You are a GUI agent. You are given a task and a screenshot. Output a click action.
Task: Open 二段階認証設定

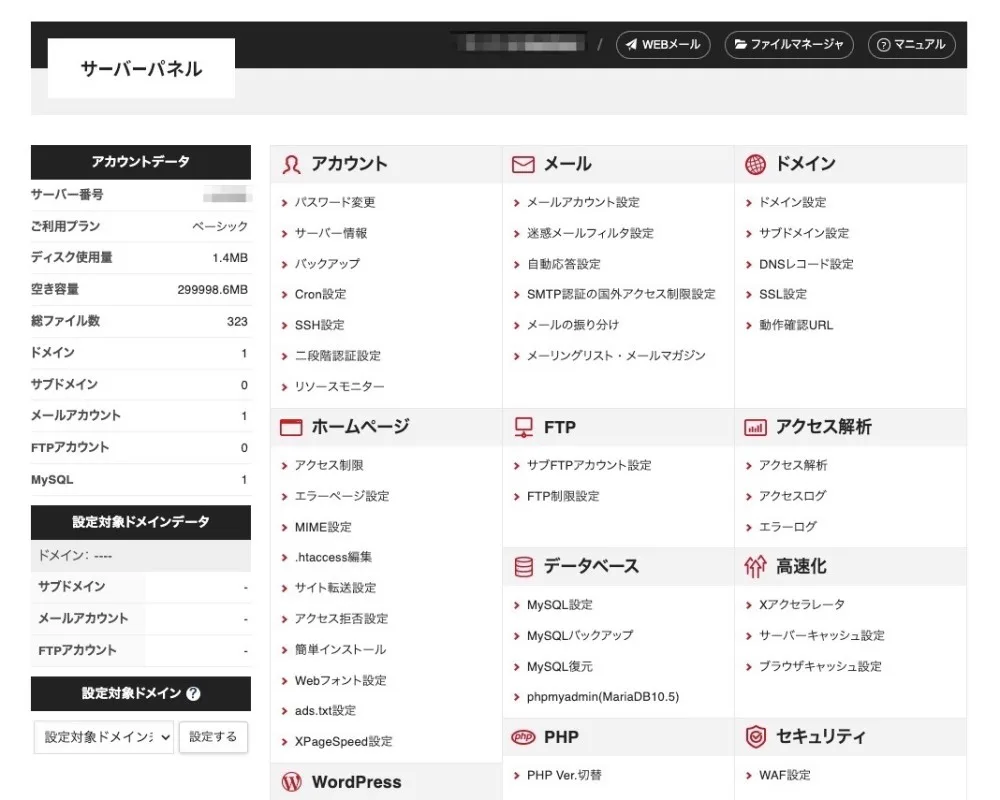(337, 355)
